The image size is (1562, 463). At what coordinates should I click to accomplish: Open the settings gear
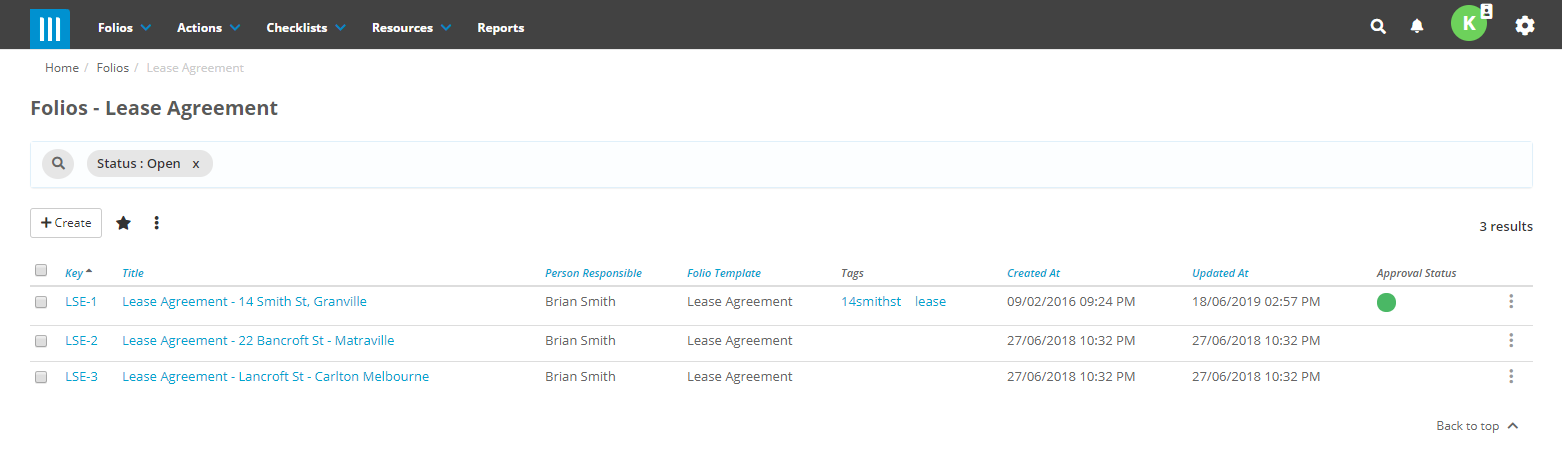tap(1524, 27)
